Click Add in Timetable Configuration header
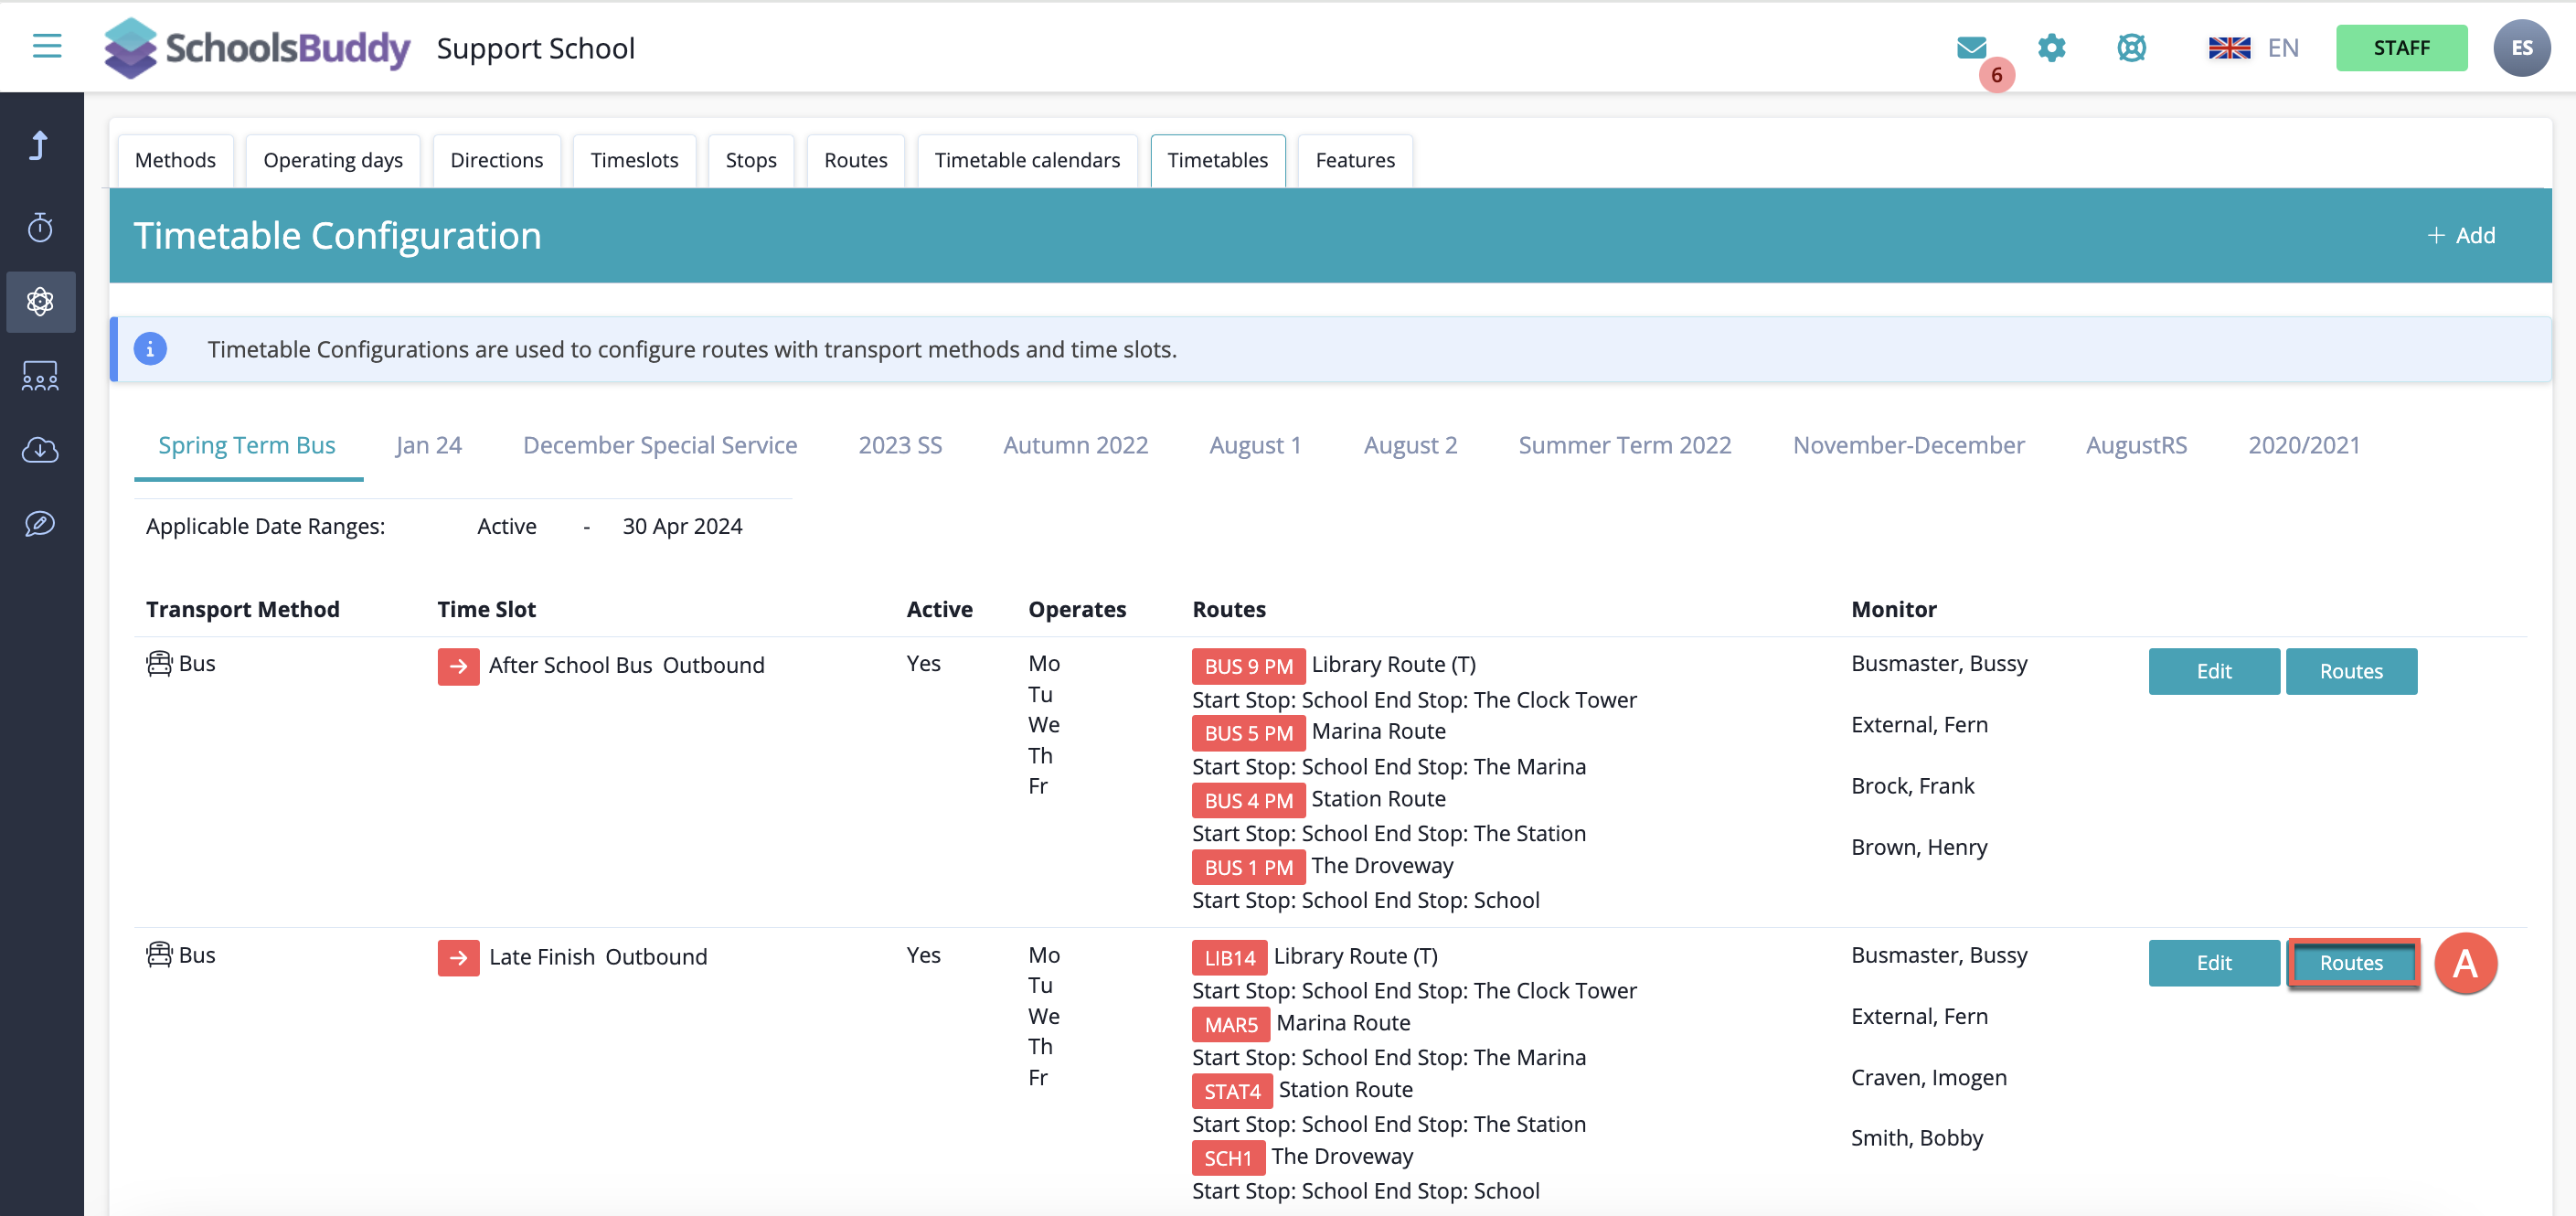Screen dimensions: 2576x1216 coord(2461,235)
